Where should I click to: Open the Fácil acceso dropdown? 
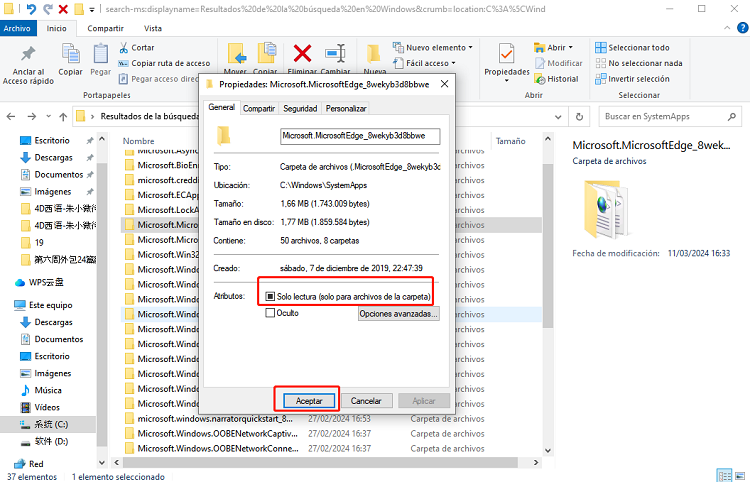(x=424, y=63)
